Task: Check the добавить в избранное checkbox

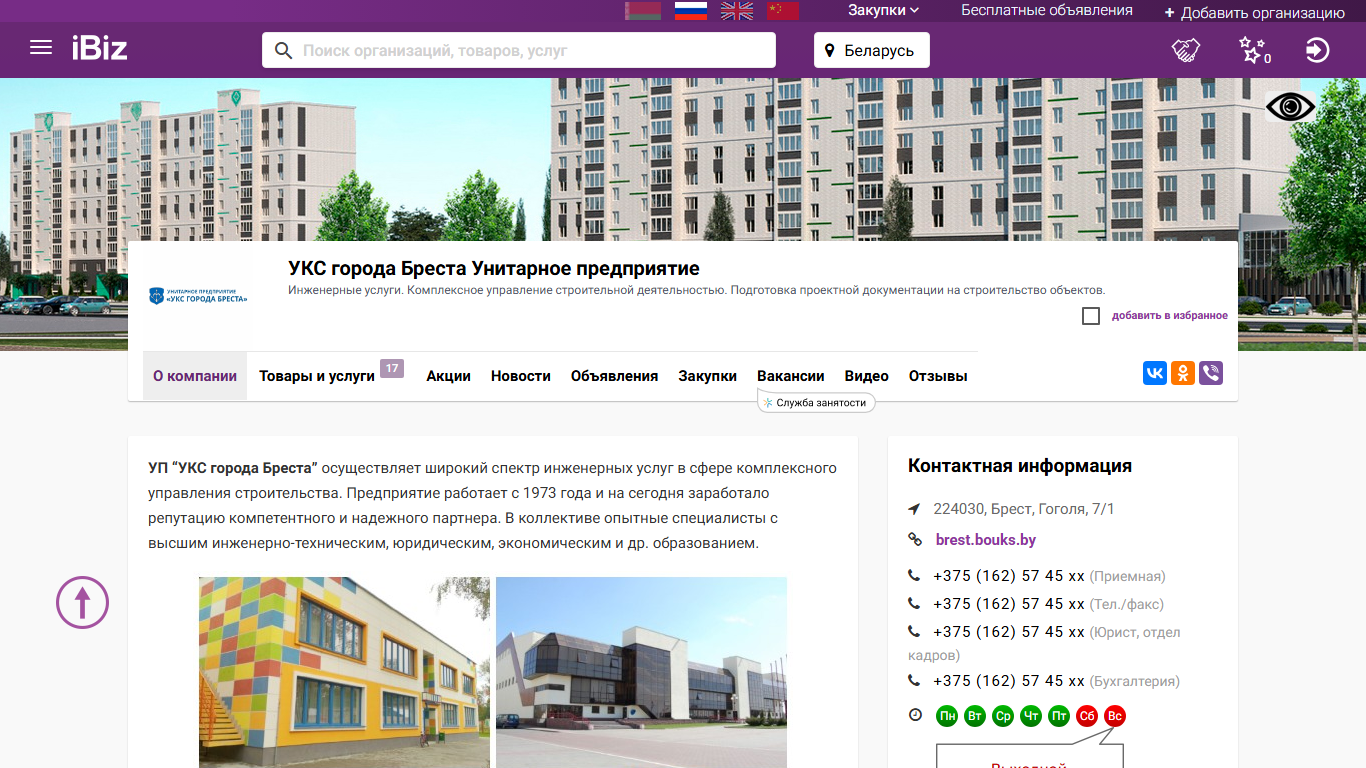Action: point(1091,316)
